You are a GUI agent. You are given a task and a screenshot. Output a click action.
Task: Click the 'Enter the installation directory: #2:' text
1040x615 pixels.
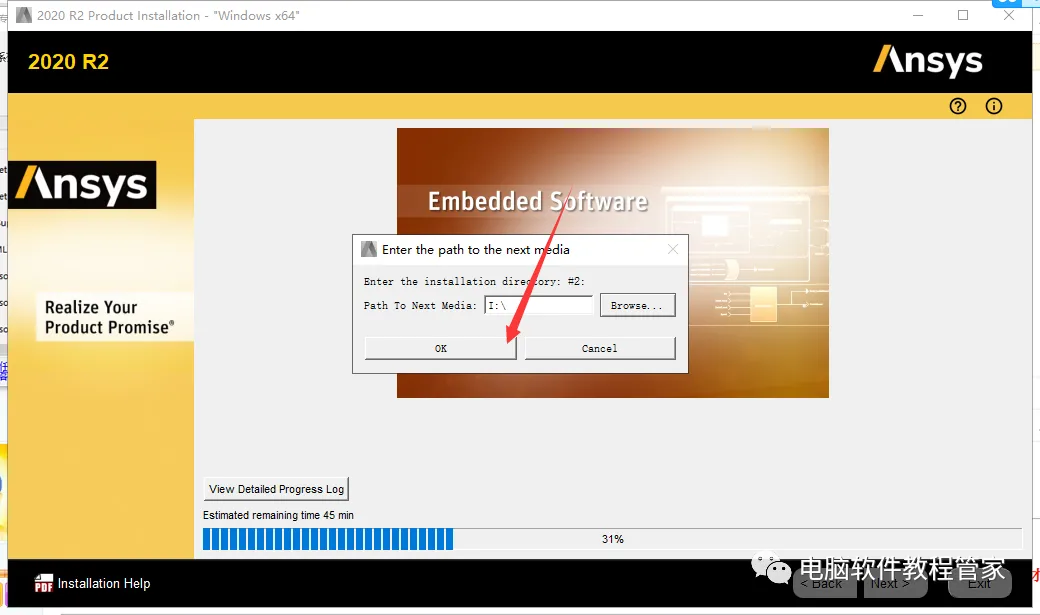(474, 281)
